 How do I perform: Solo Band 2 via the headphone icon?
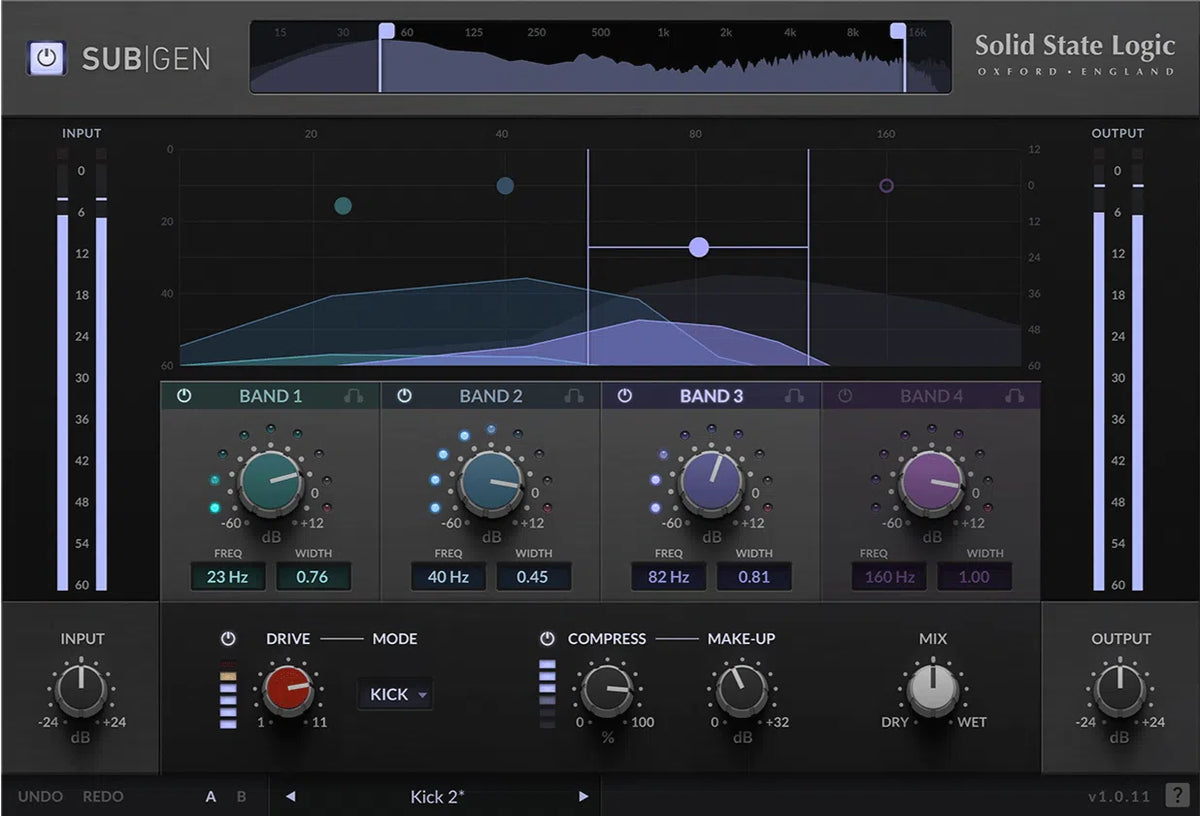pos(575,396)
